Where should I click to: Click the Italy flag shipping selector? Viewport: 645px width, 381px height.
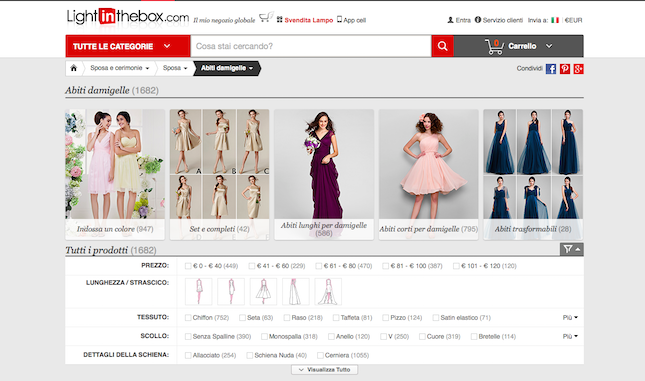click(555, 20)
